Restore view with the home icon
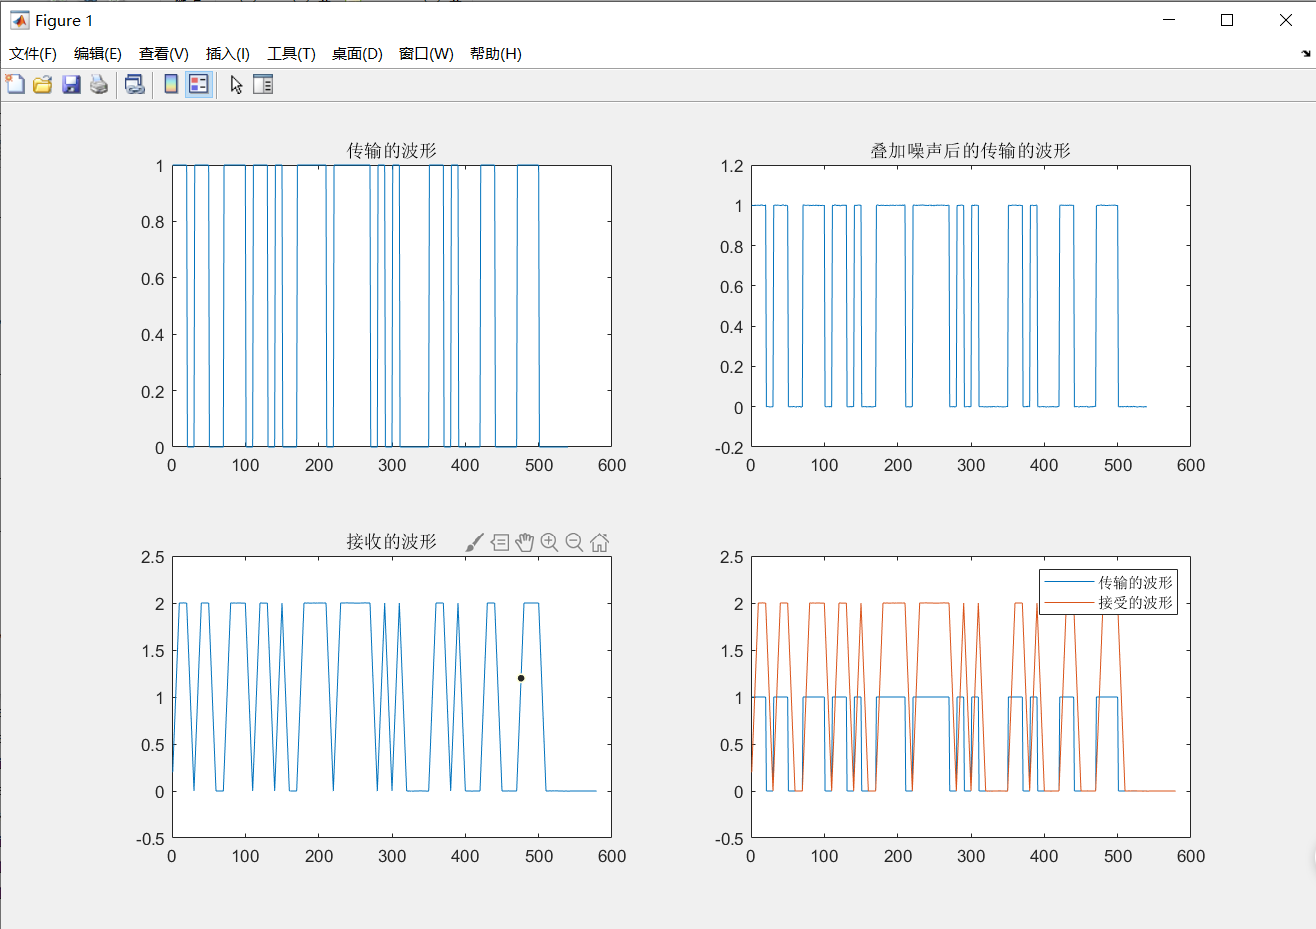The height and width of the screenshot is (929, 1316). (x=599, y=542)
